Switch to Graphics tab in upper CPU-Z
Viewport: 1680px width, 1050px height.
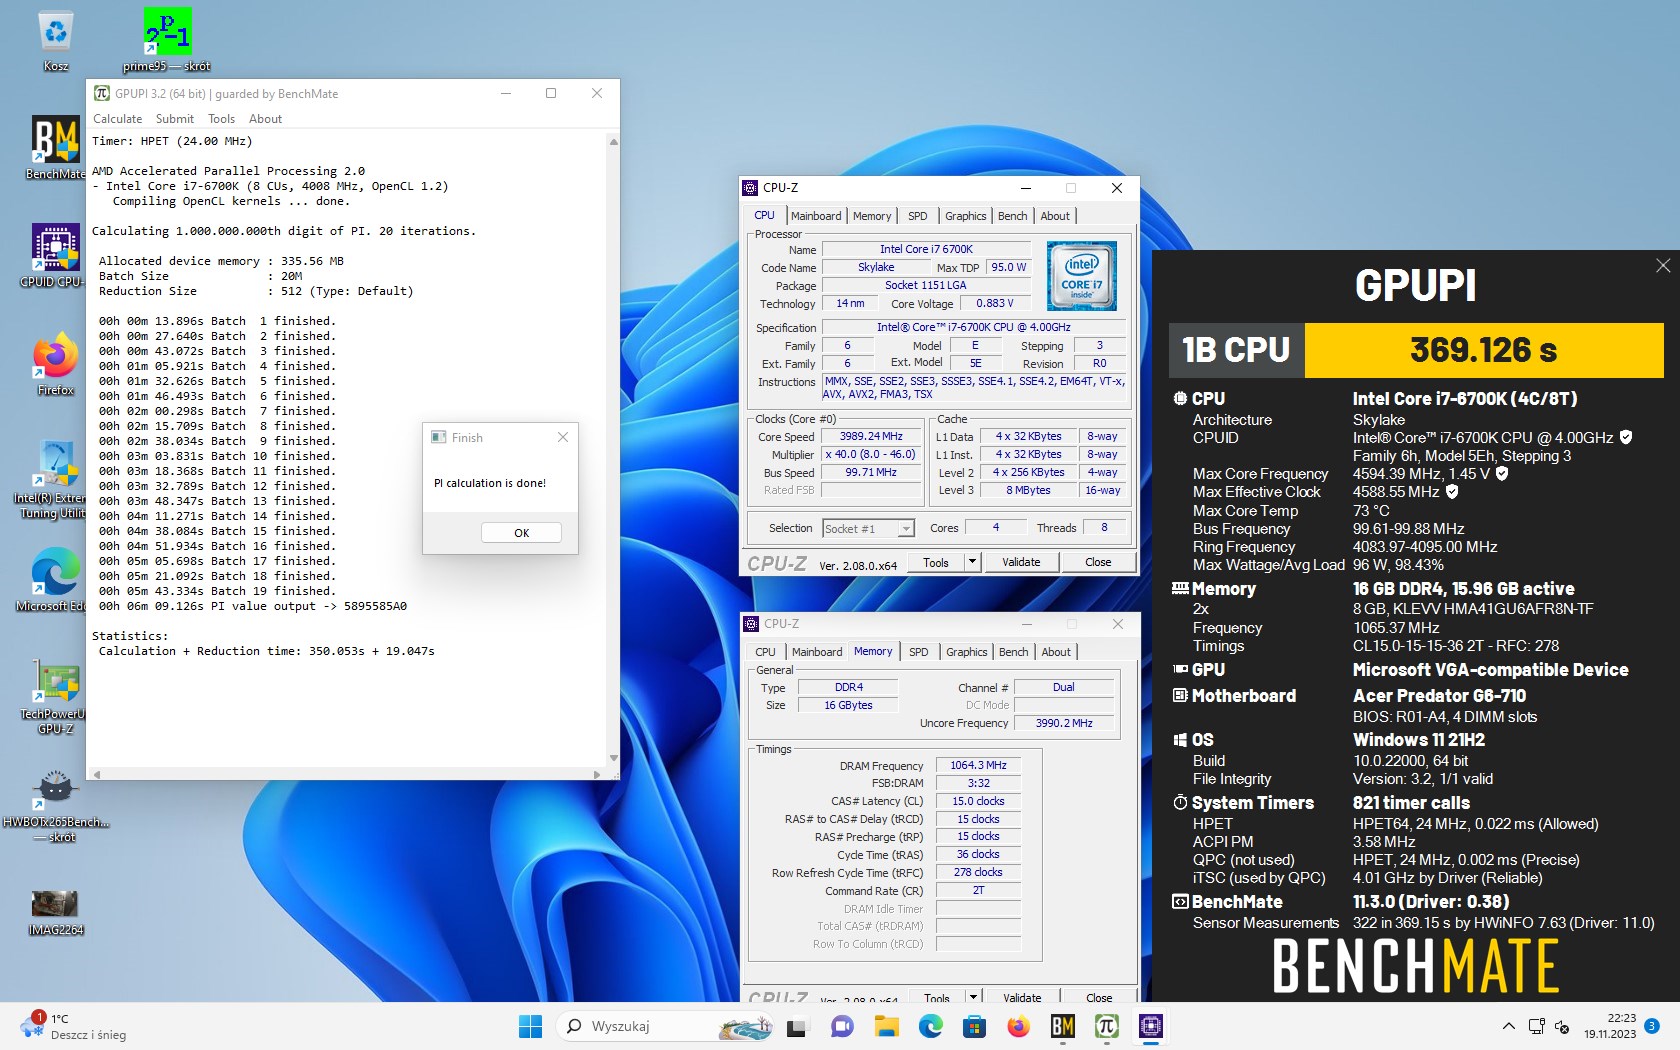966,216
